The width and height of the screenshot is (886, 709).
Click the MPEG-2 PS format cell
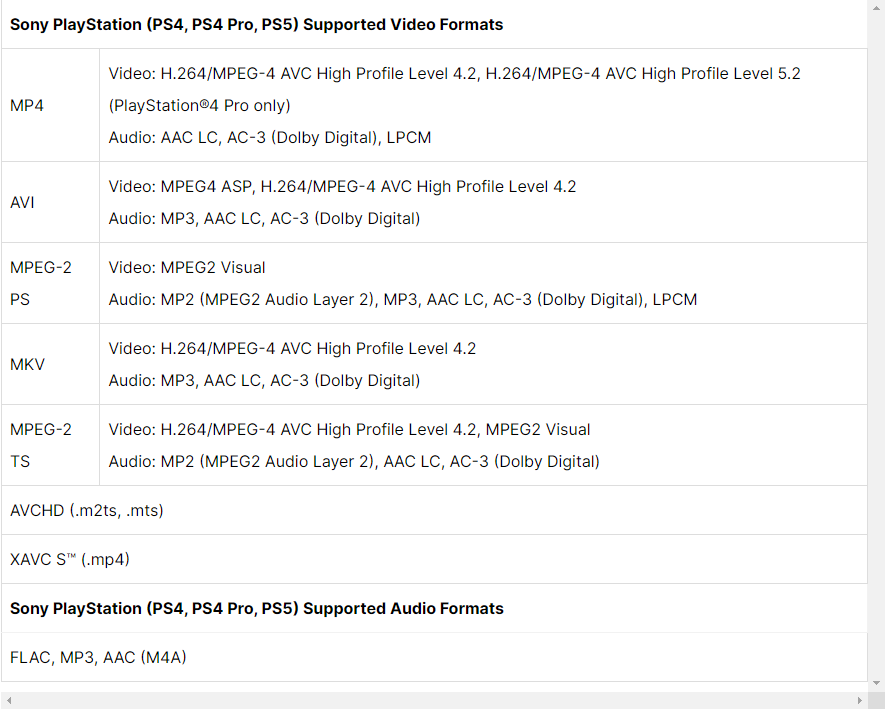coord(50,283)
